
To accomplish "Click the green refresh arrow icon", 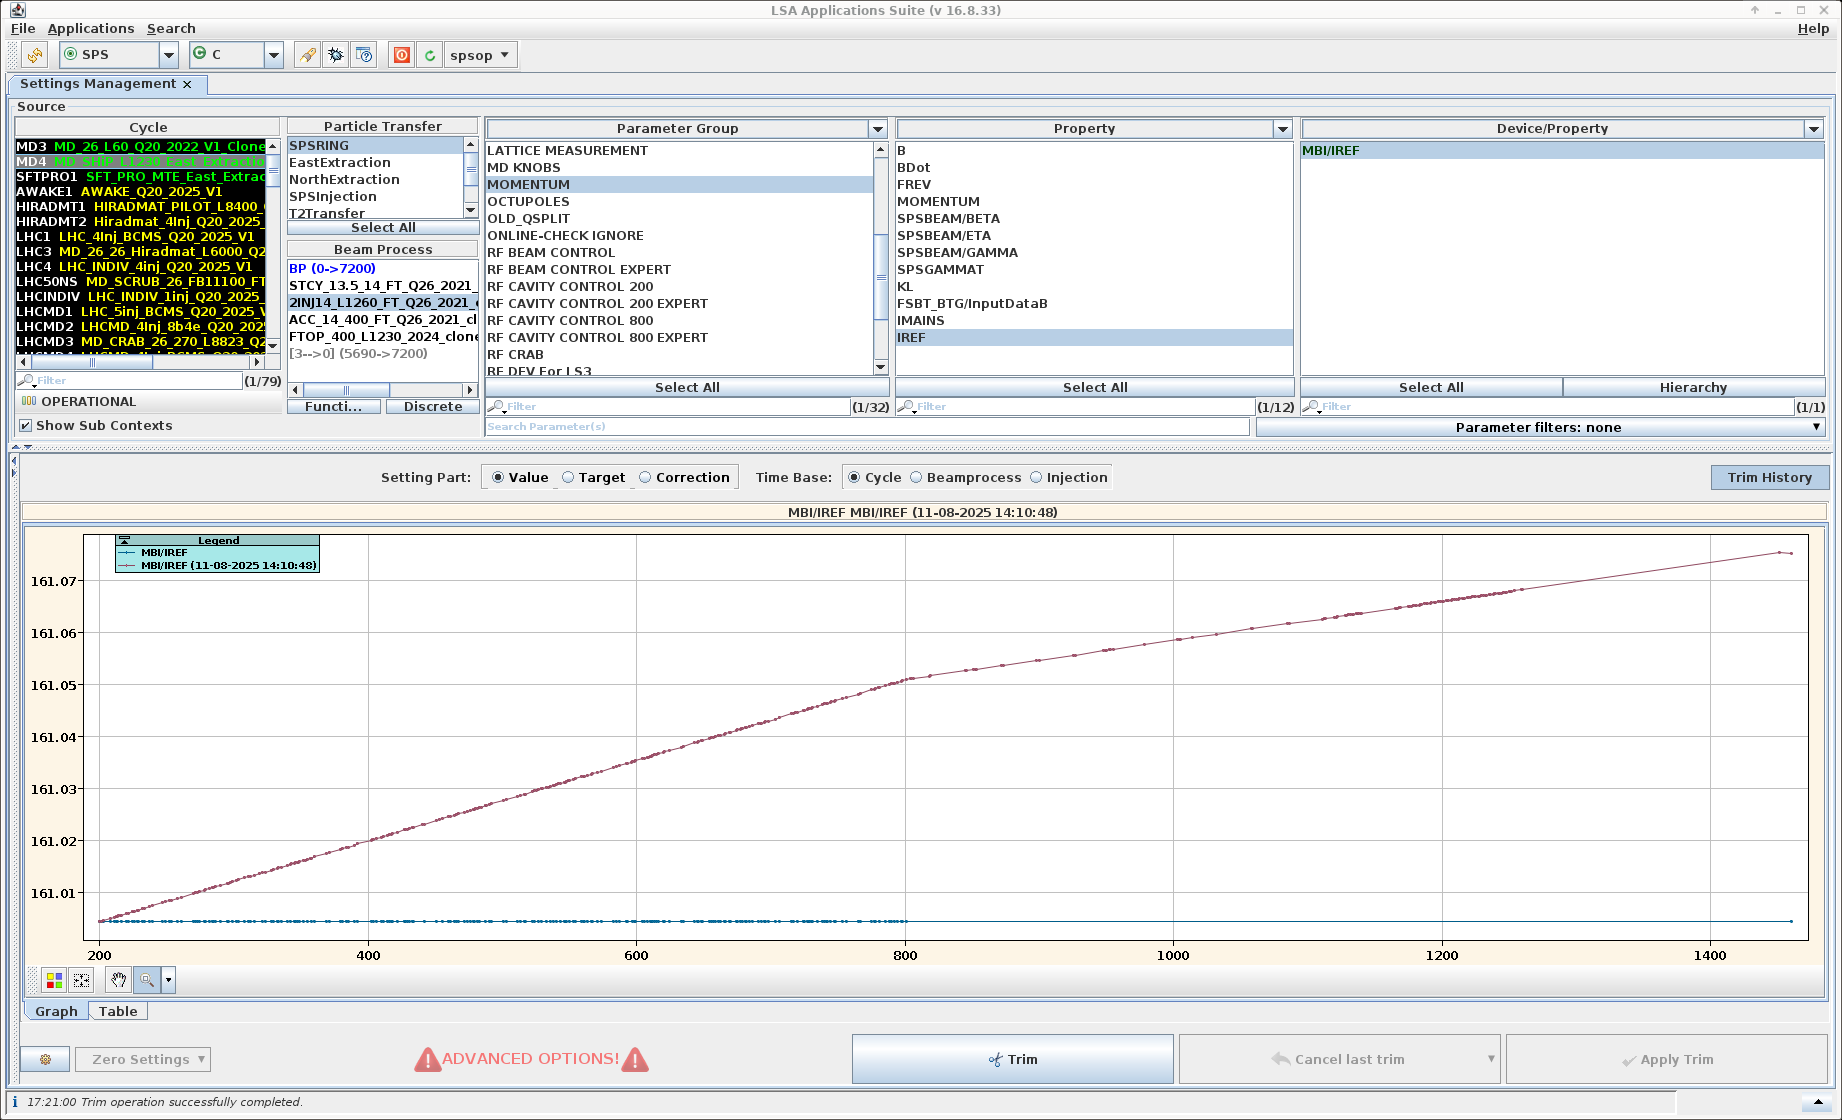I will 430,55.
